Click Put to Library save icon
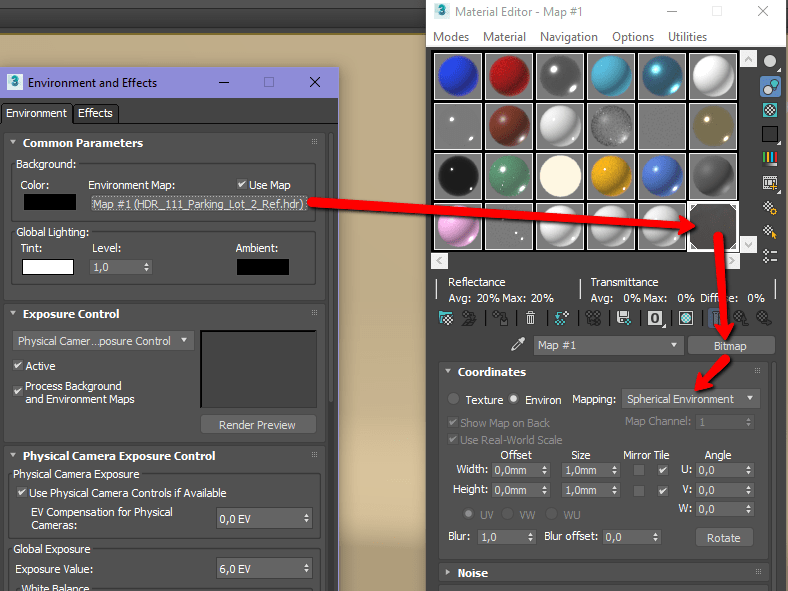This screenshot has width=788, height=591. point(624,318)
